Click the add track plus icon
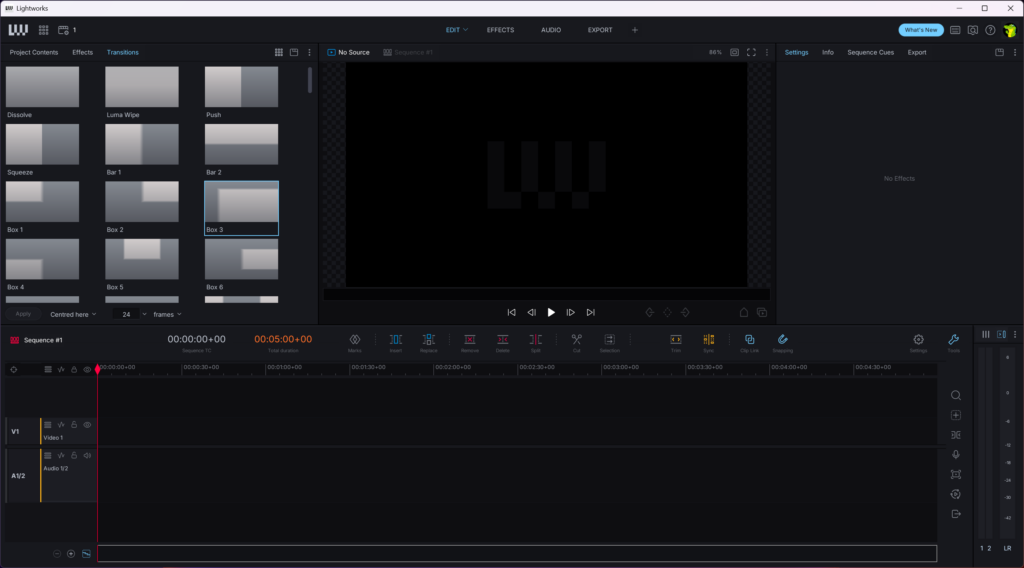The image size is (1024, 568). pos(955,415)
